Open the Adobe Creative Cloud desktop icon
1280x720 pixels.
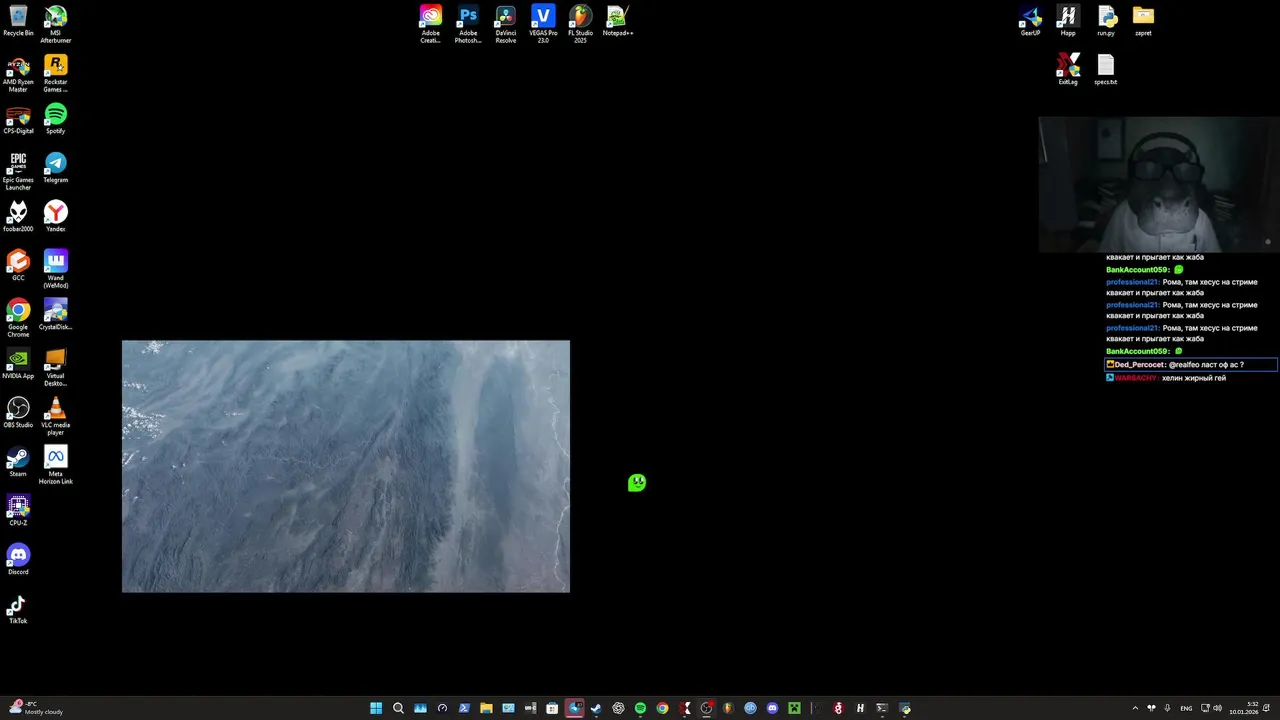[x=430, y=24]
